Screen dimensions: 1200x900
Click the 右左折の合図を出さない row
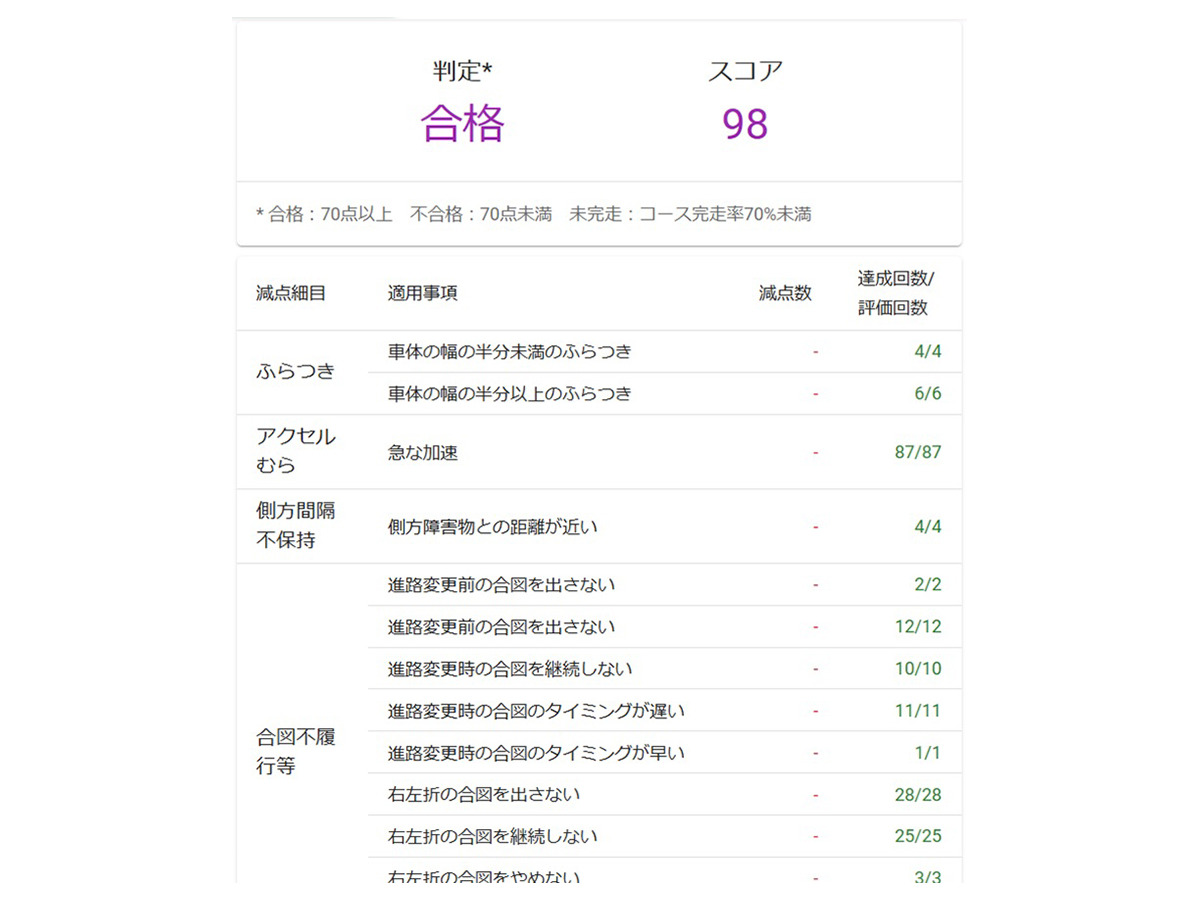point(484,795)
